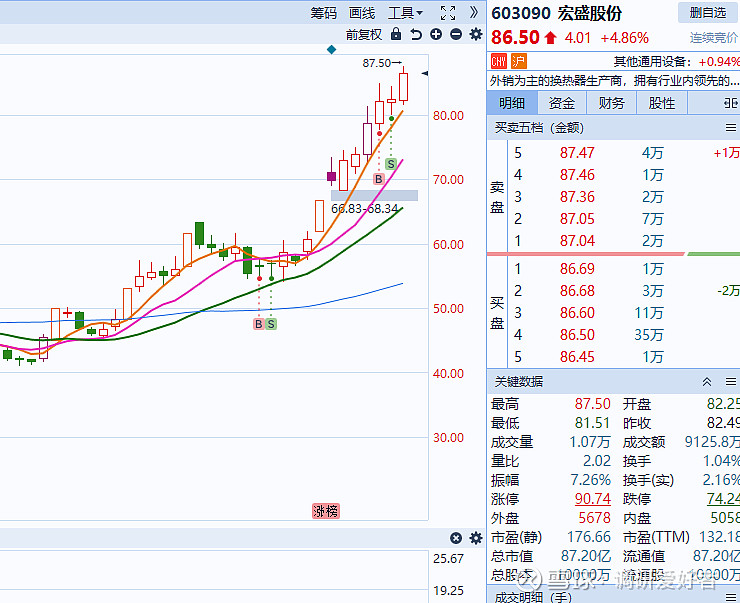The height and width of the screenshot is (603, 740).
Task: Select the 资金 tab
Action: (562, 103)
